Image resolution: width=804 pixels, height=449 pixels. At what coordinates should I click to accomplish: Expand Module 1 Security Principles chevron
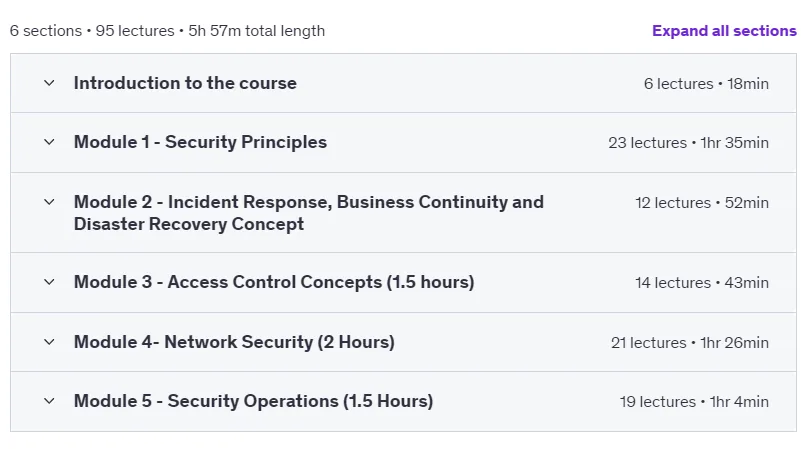(49, 142)
